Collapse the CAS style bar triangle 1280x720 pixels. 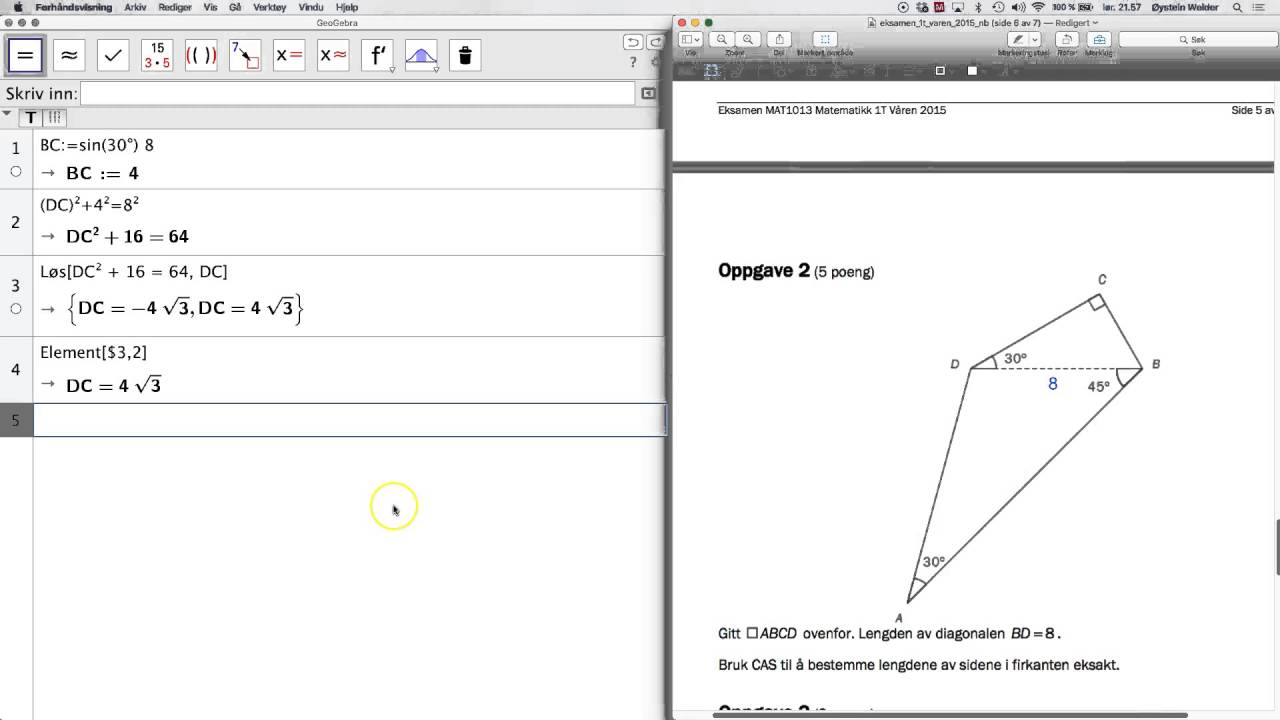(7, 114)
